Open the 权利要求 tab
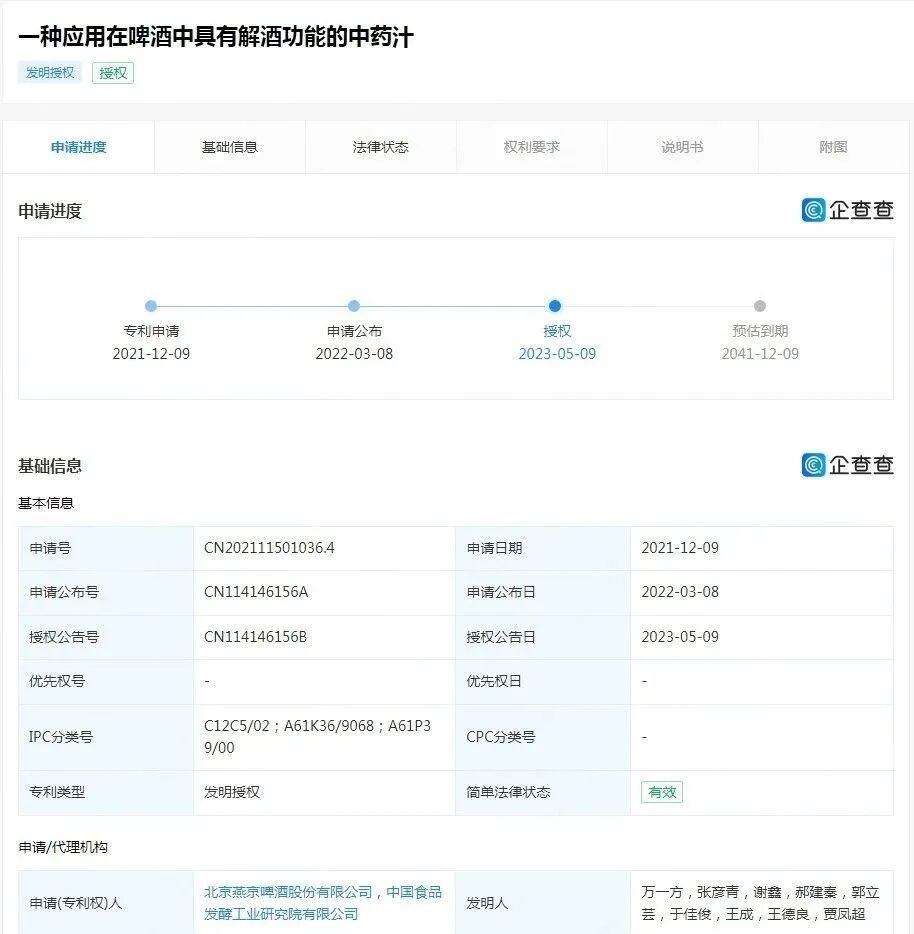 click(x=531, y=146)
